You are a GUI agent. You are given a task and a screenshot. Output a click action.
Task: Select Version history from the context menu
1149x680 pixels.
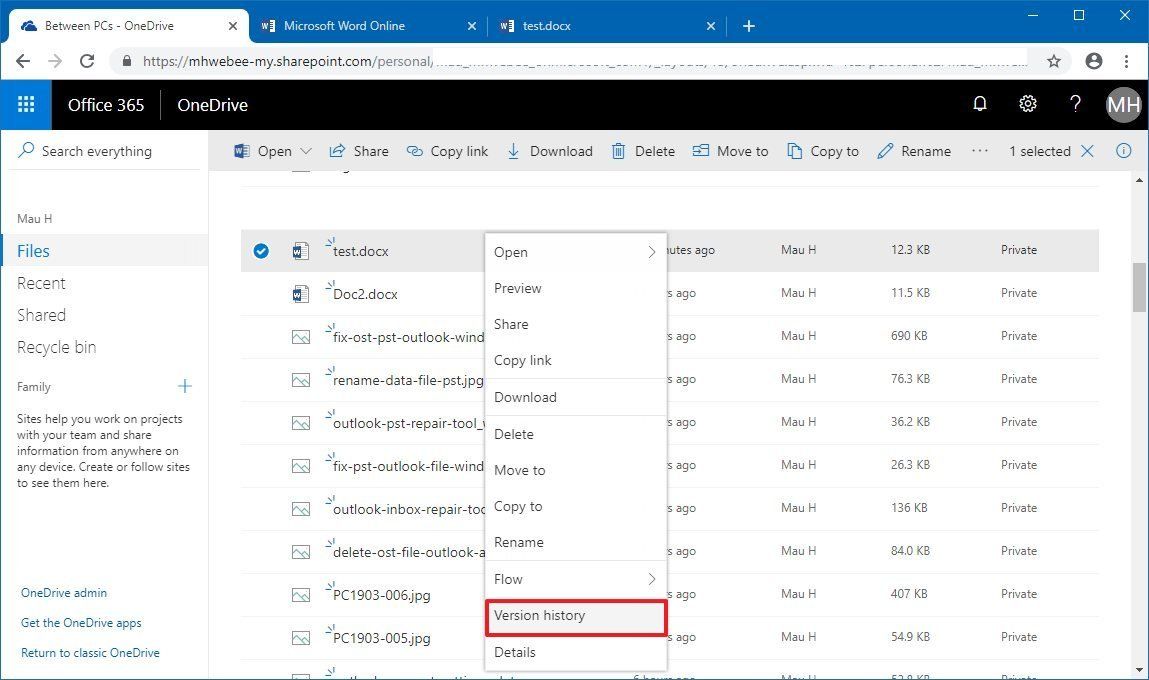point(540,615)
